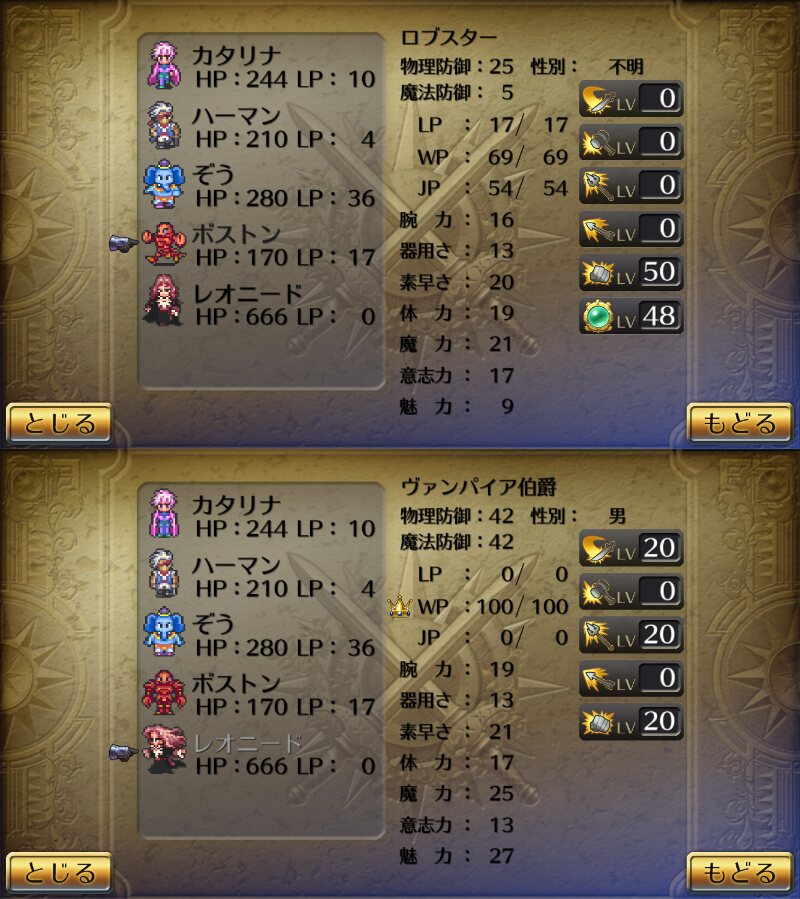The image size is (800, 899).
Task: Click the green magic orb icon at LV 48
Action: pos(598,316)
